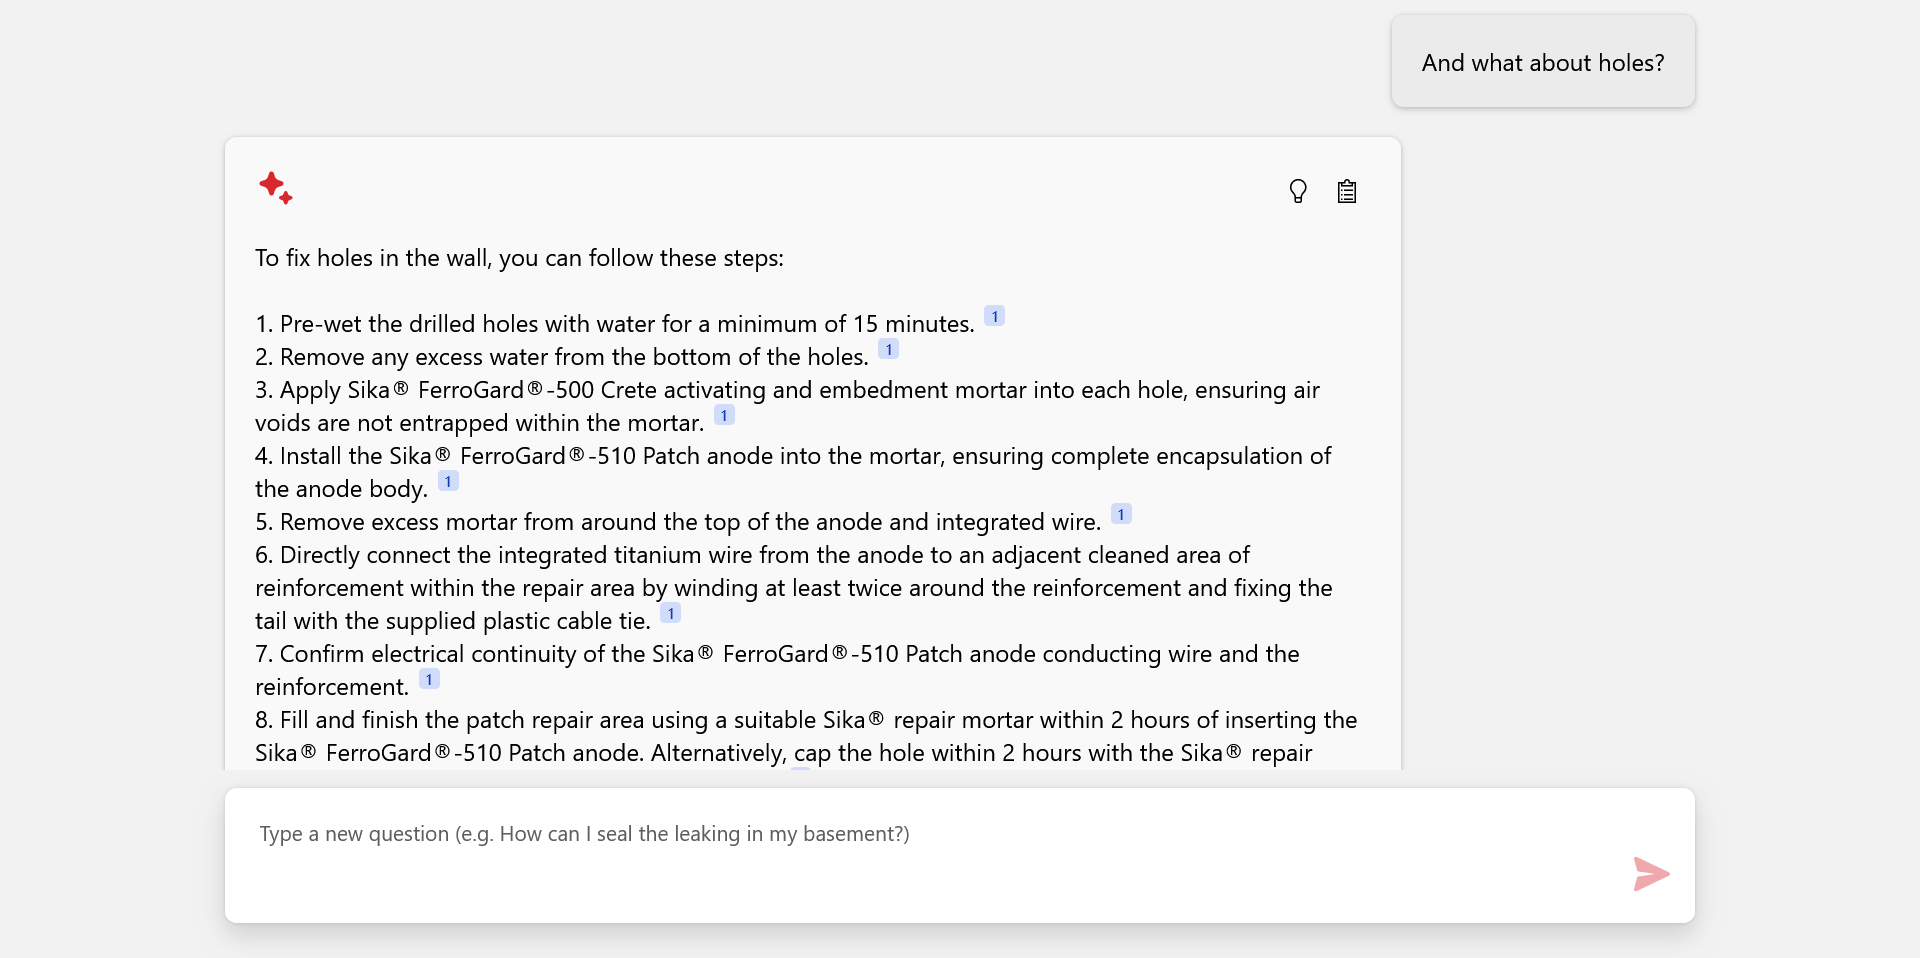Open citation 1 after the pre-wet step
This screenshot has width=1920, height=958.
(994, 316)
